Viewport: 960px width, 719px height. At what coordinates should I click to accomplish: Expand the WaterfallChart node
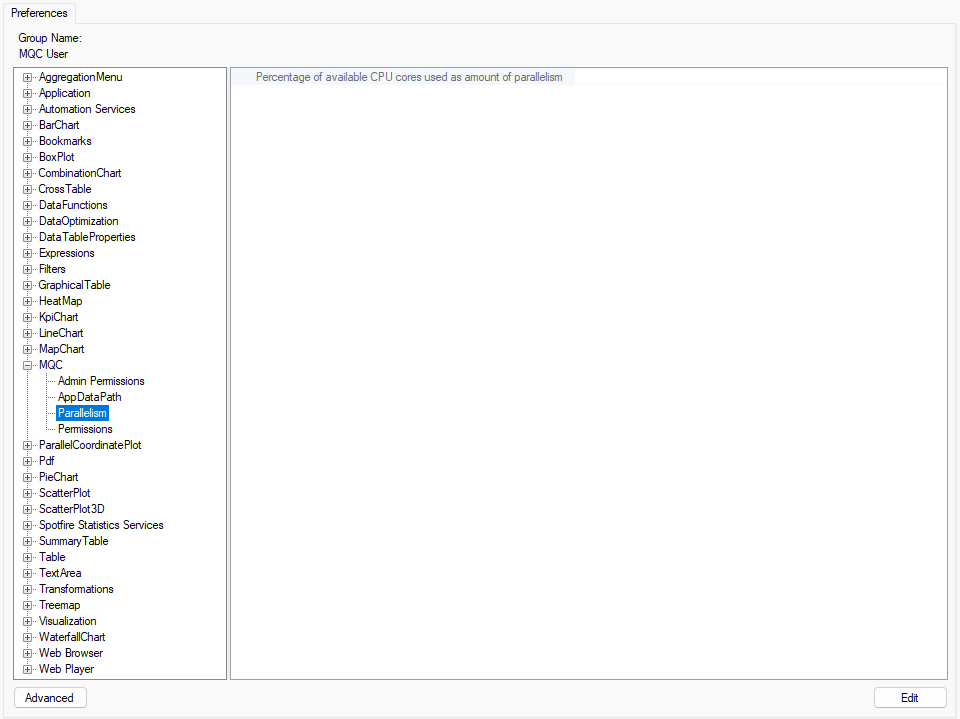point(28,637)
